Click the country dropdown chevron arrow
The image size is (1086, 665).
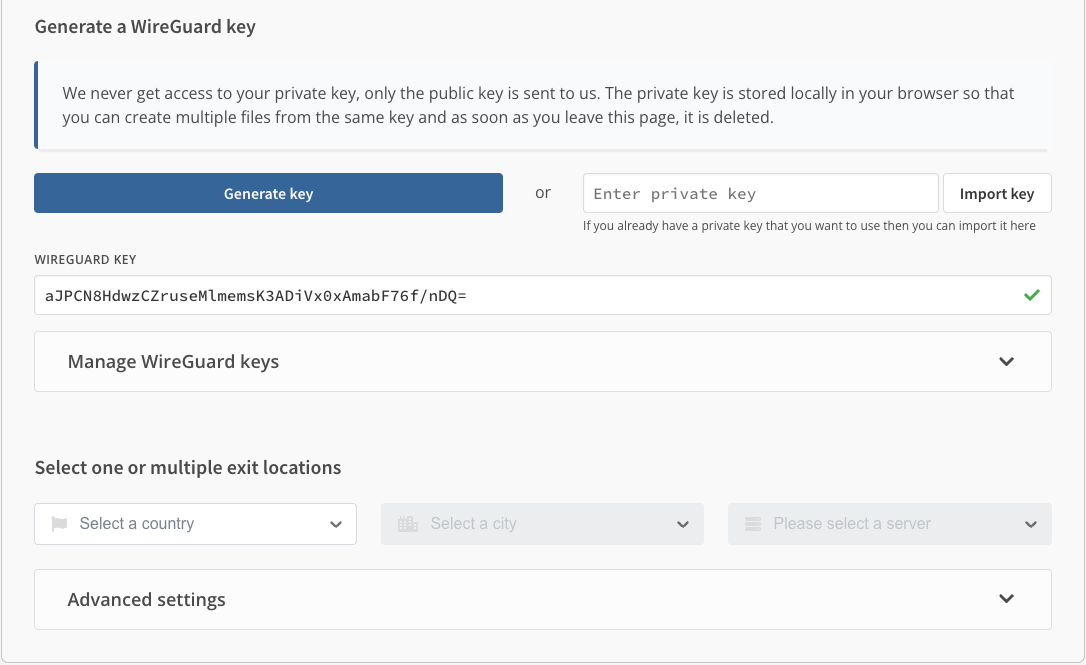(336, 524)
